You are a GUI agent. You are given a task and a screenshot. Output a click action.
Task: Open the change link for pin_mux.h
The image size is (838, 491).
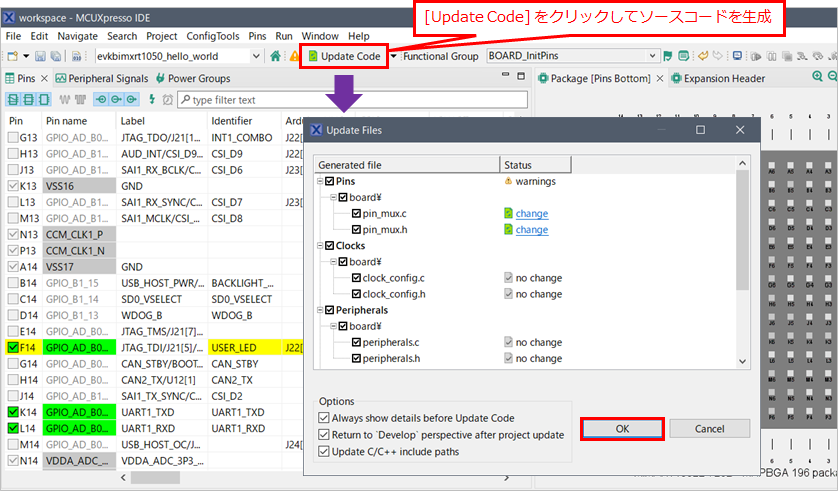532,229
